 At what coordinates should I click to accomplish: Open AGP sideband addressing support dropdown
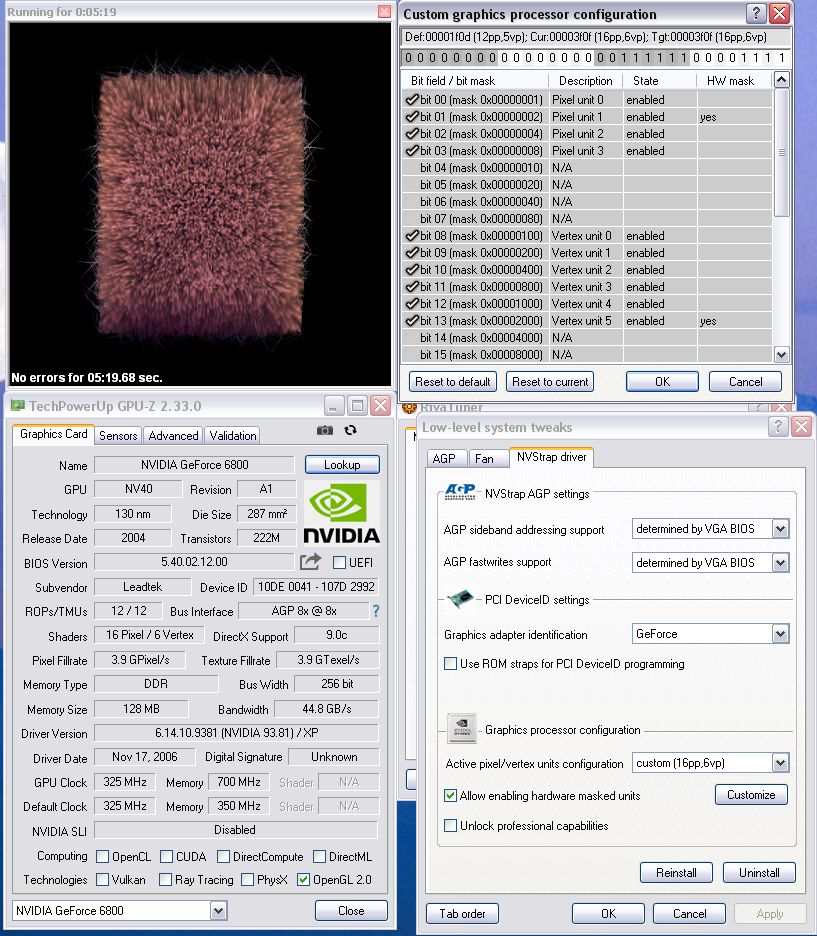[780, 529]
